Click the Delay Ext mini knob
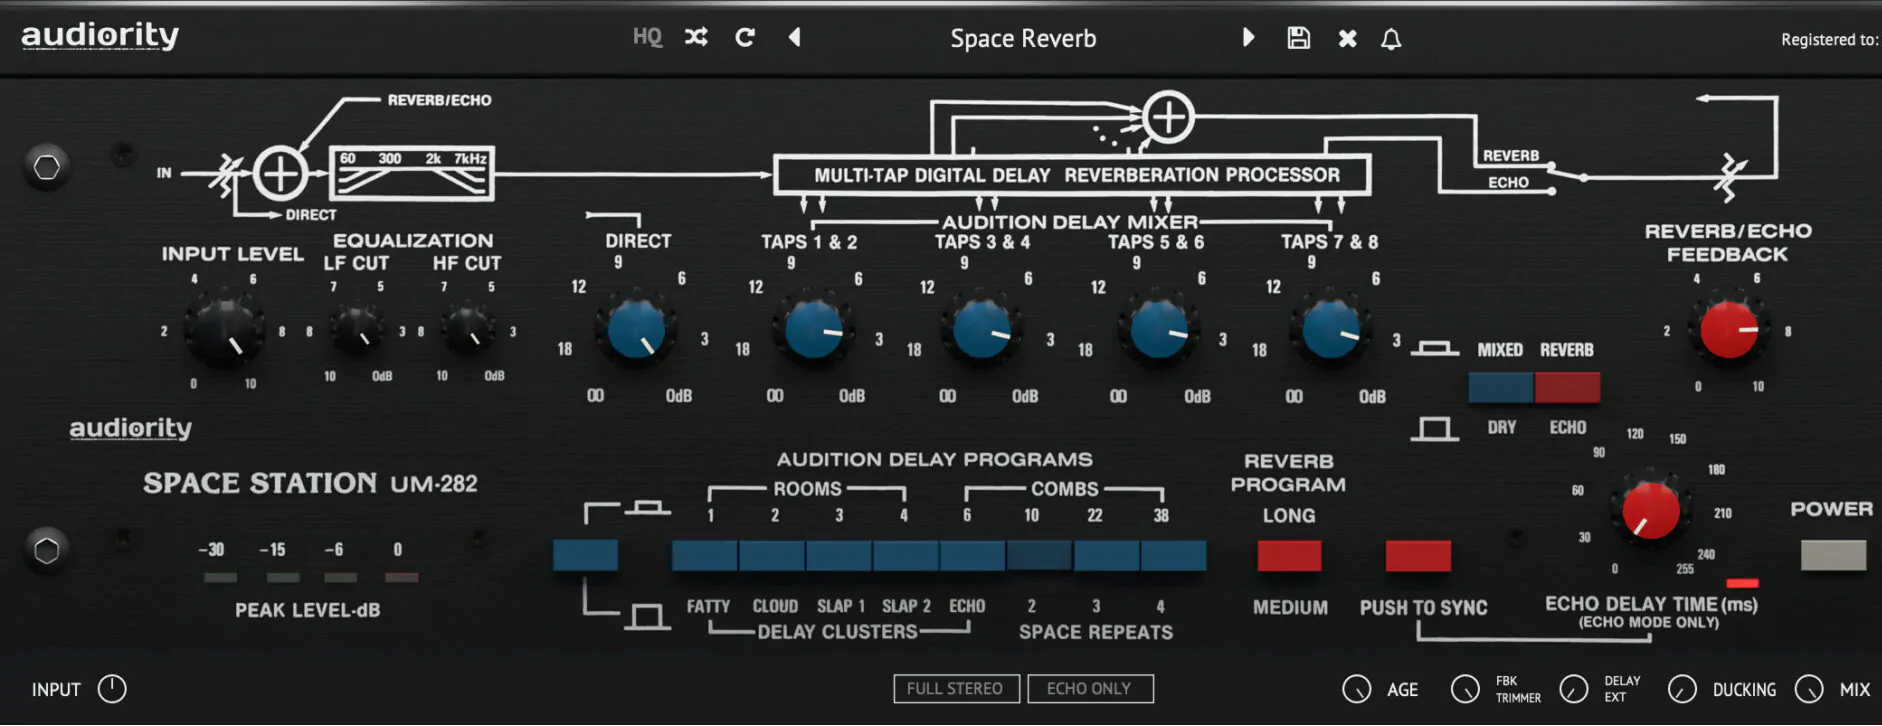Image resolution: width=1882 pixels, height=726 pixels. (x=1574, y=689)
